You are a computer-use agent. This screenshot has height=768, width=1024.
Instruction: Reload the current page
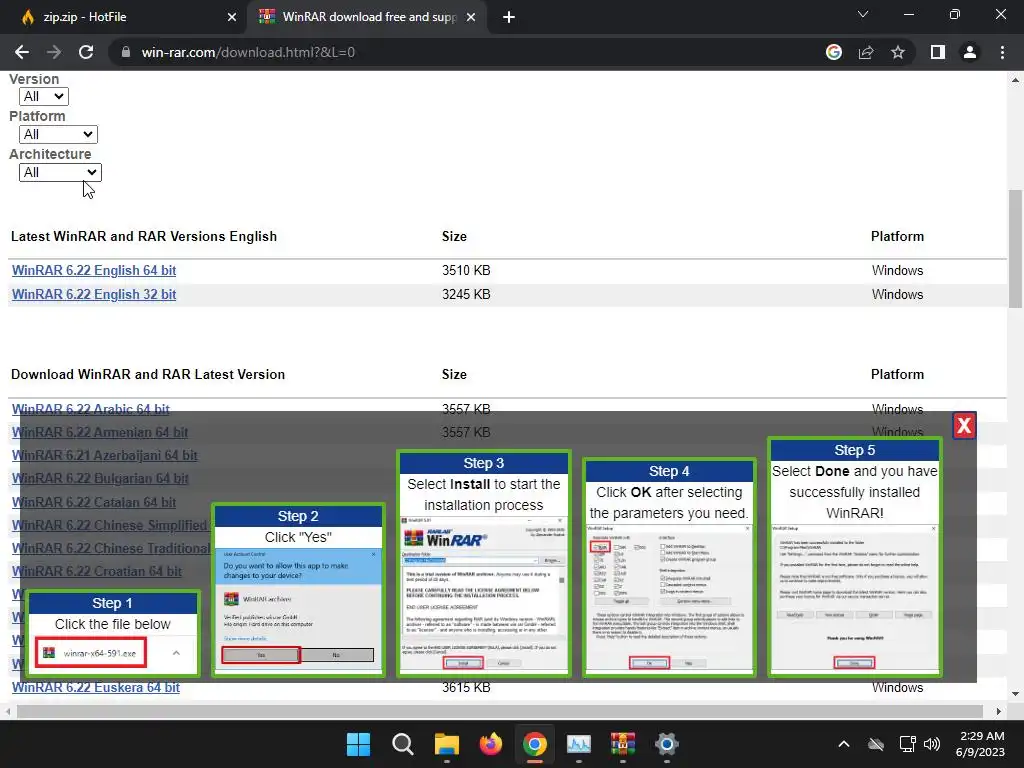pos(86,52)
